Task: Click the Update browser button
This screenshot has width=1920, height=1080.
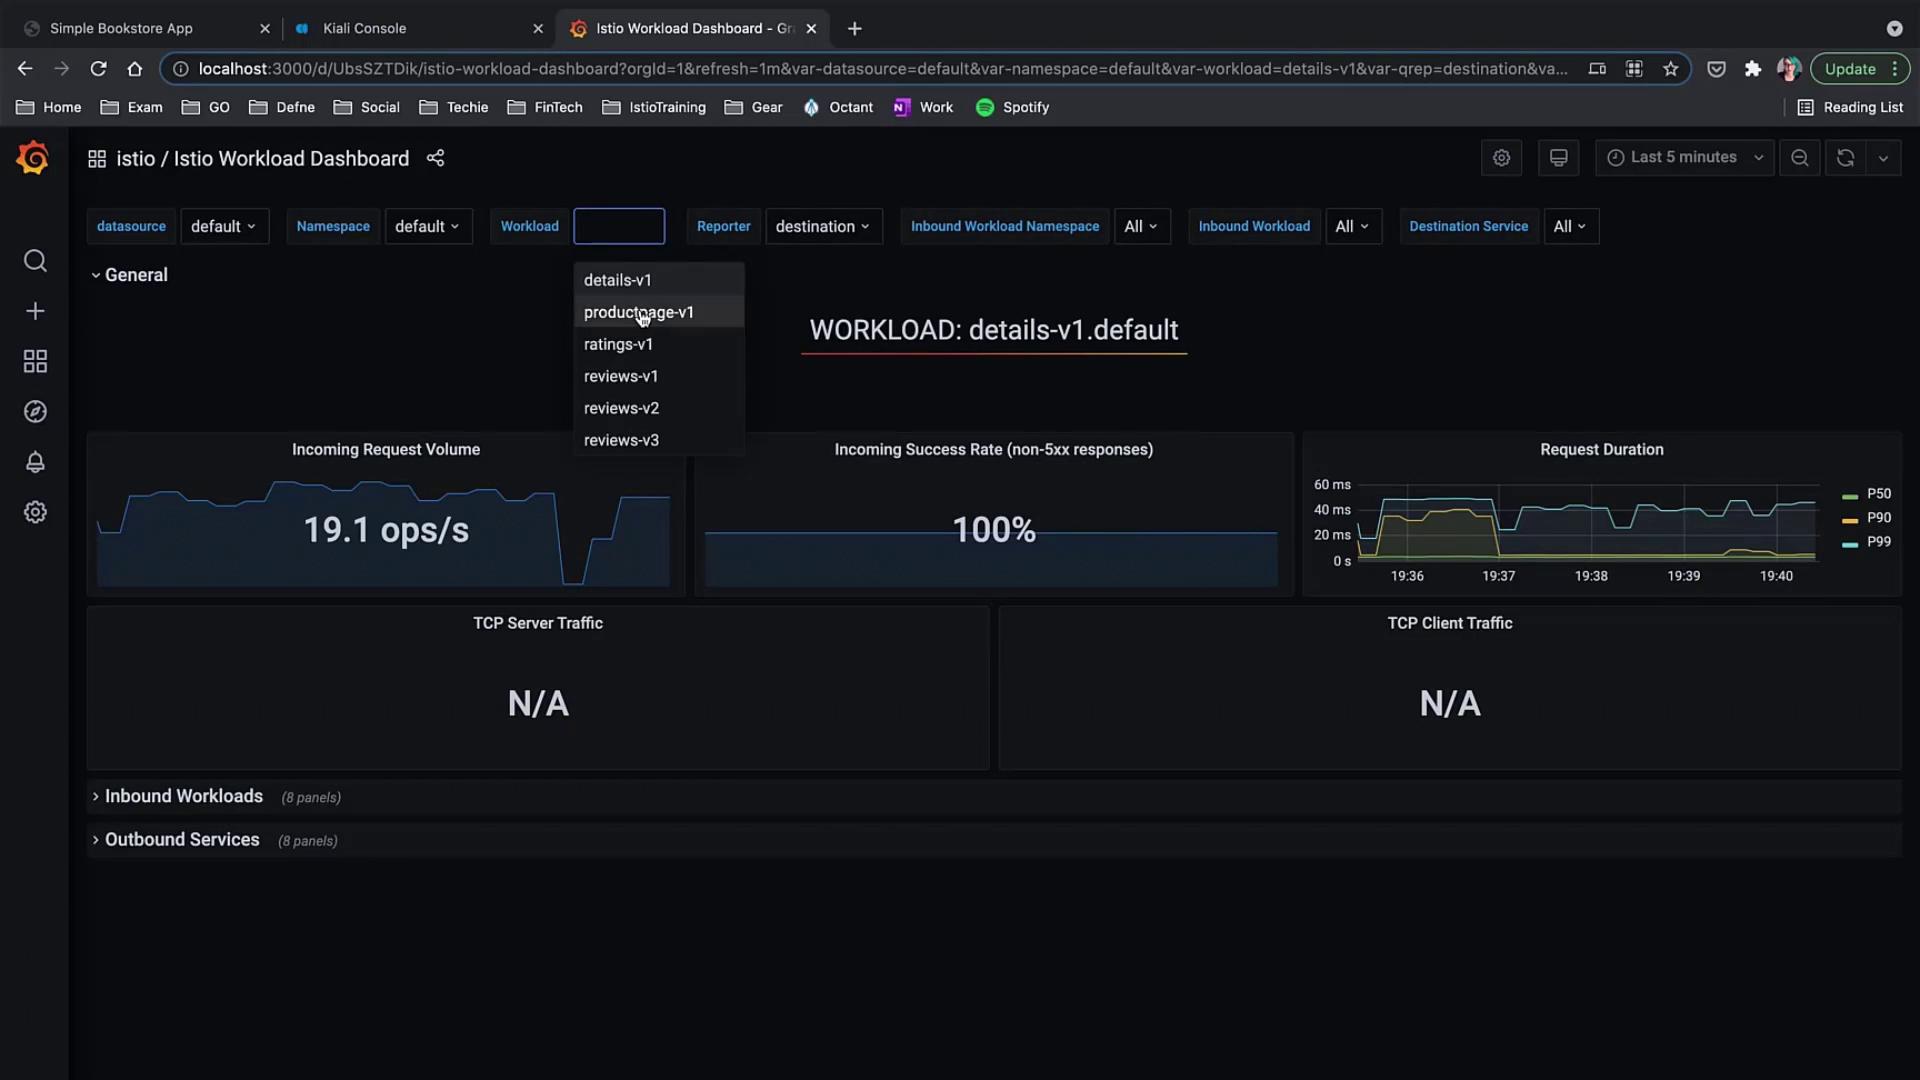Action: coord(1850,69)
